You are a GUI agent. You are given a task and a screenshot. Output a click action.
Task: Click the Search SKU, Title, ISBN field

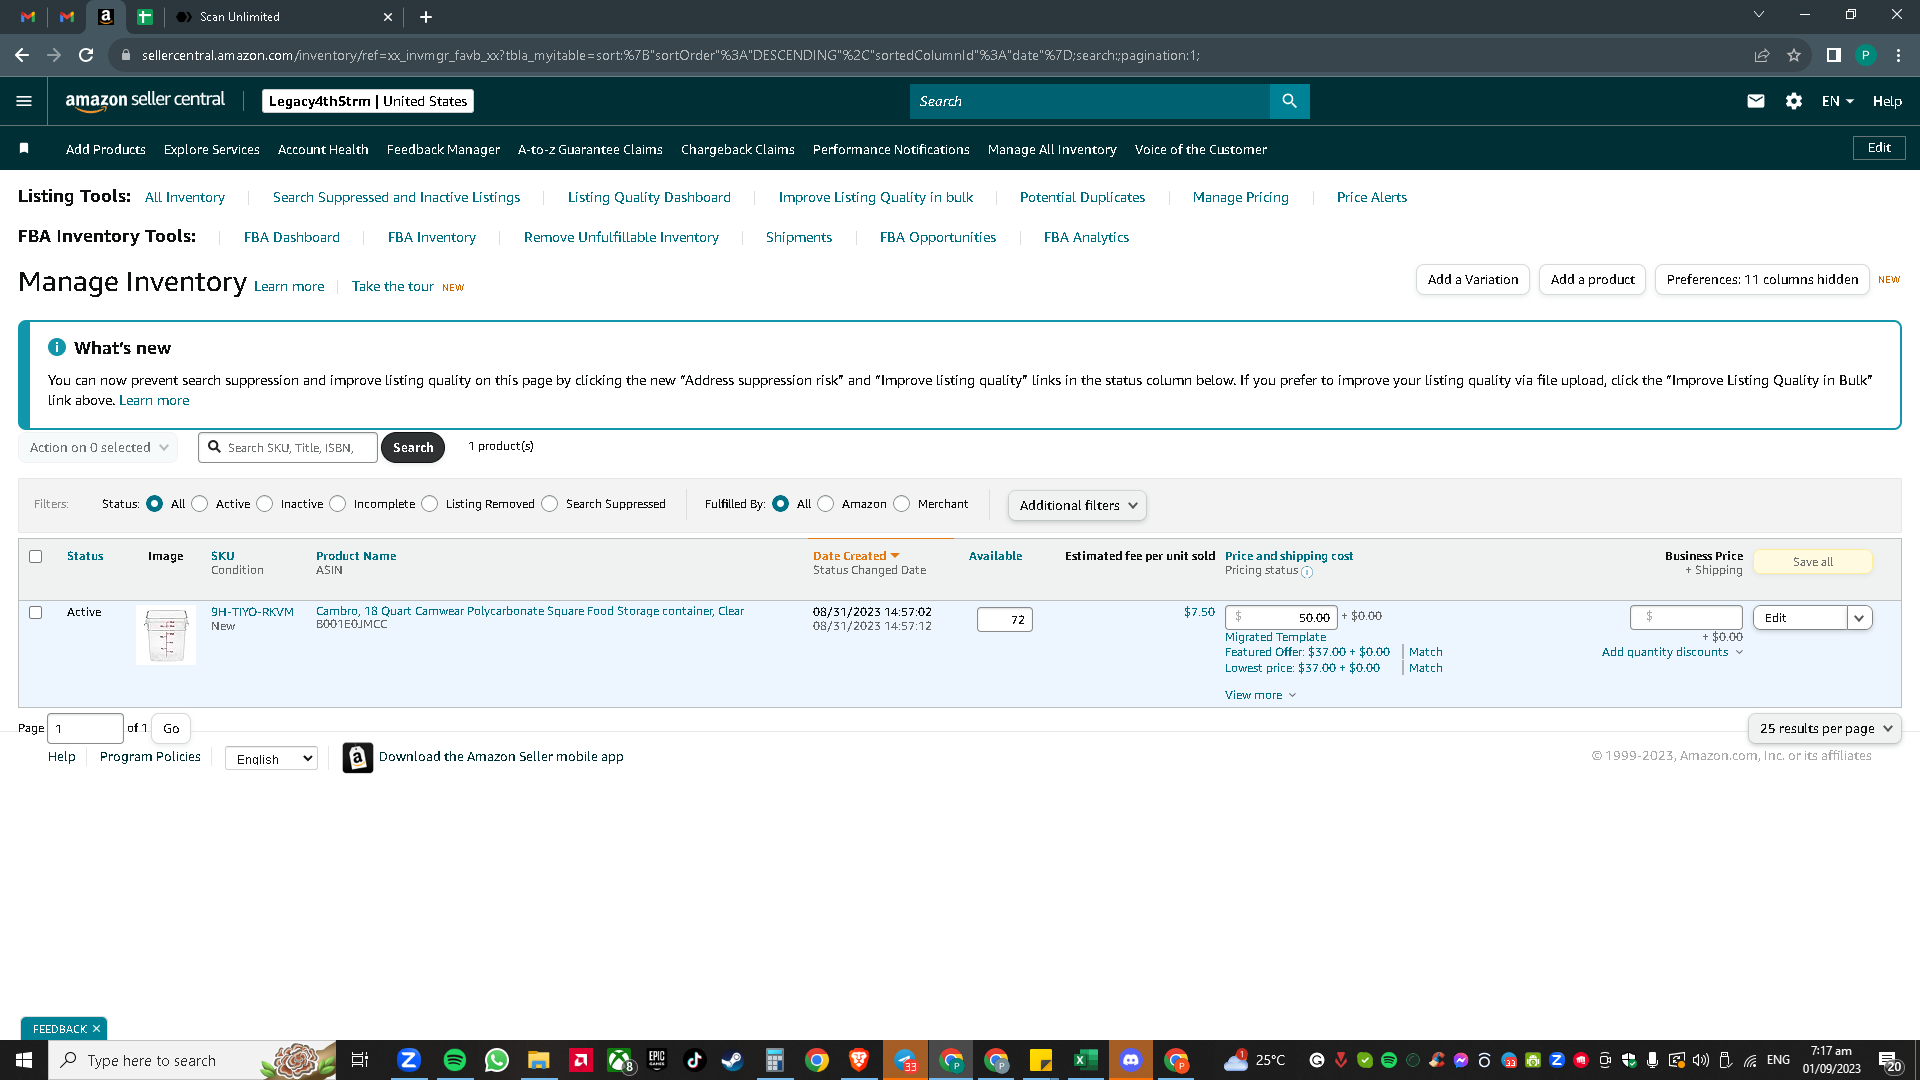[x=288, y=447]
